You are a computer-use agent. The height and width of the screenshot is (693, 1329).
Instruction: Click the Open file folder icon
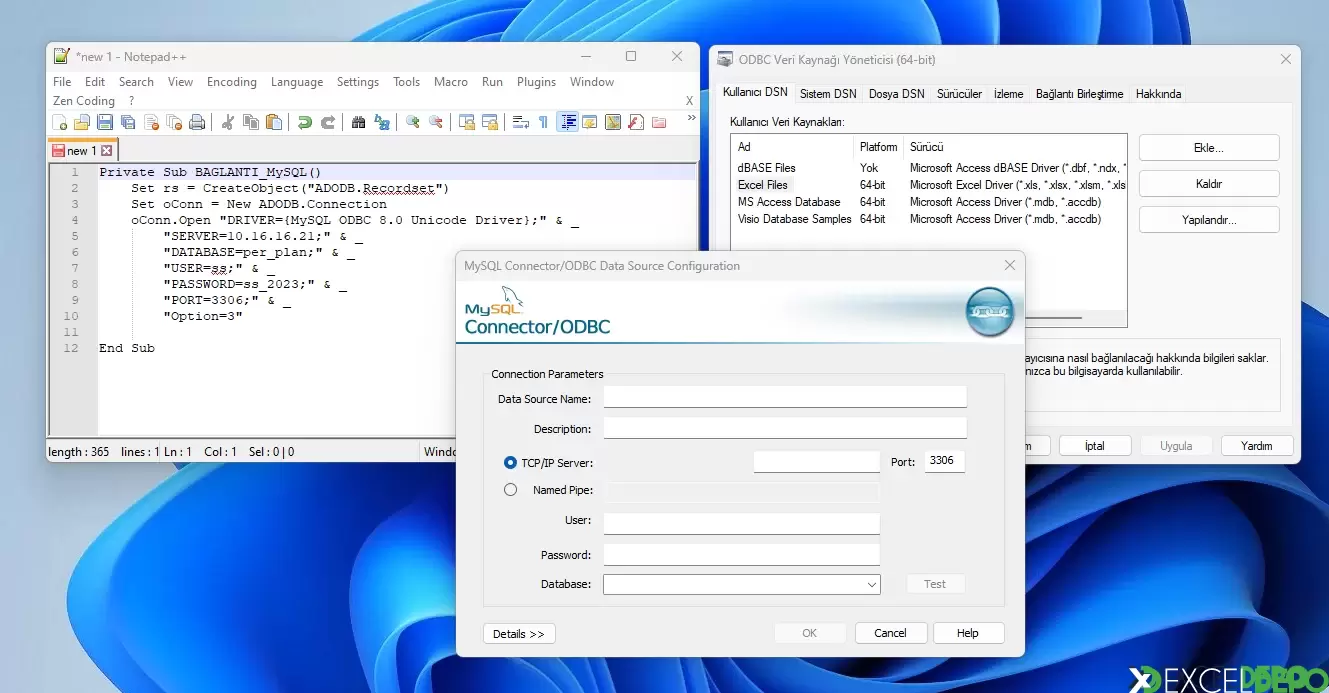click(82, 123)
